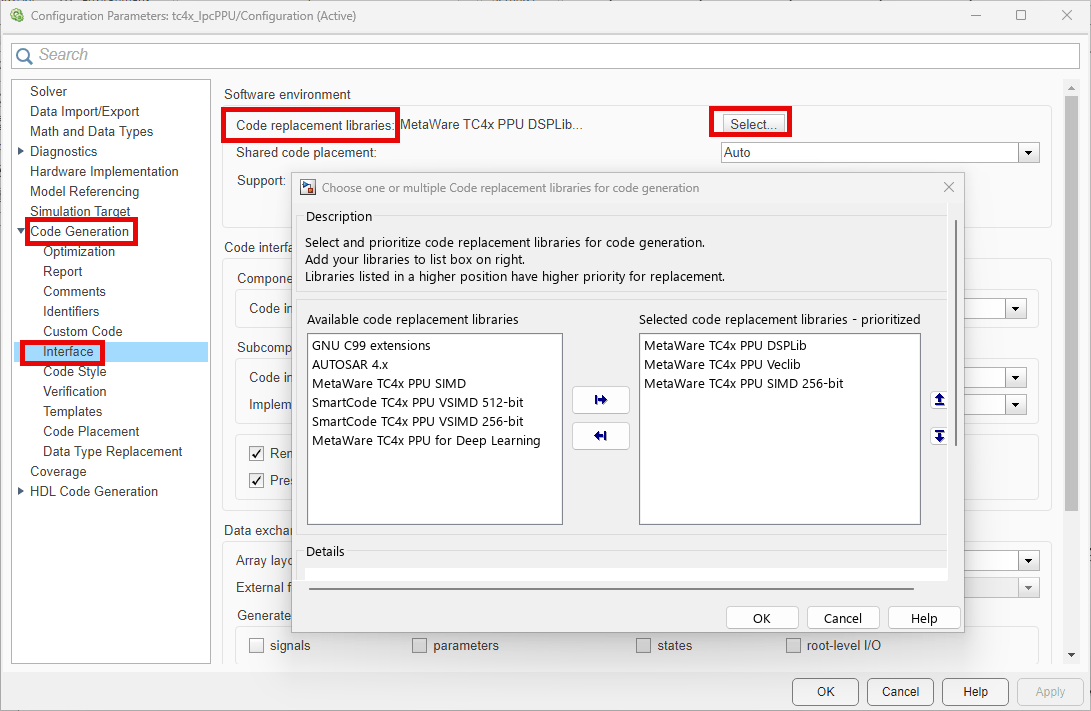
Task: Toggle the root-level I/O checkbox
Action: pos(794,645)
